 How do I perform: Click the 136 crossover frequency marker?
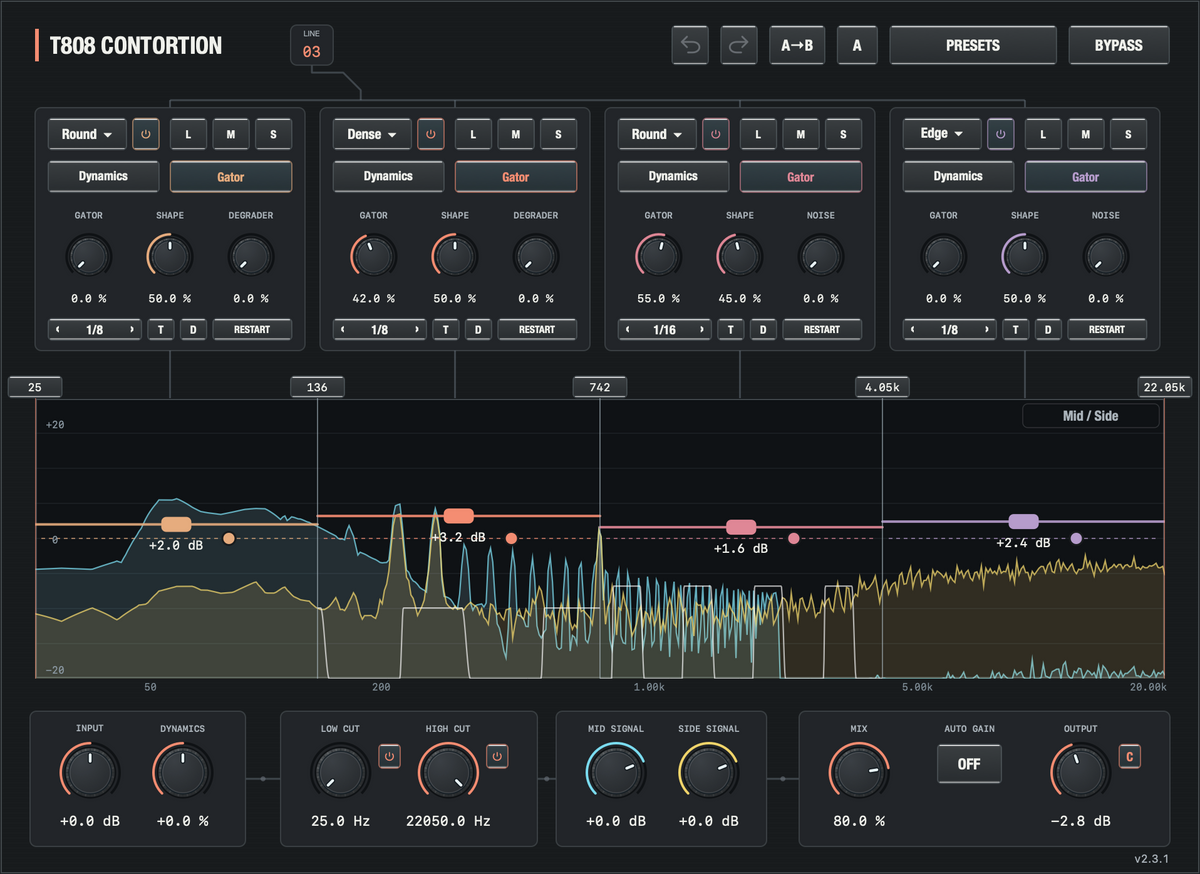coord(317,387)
